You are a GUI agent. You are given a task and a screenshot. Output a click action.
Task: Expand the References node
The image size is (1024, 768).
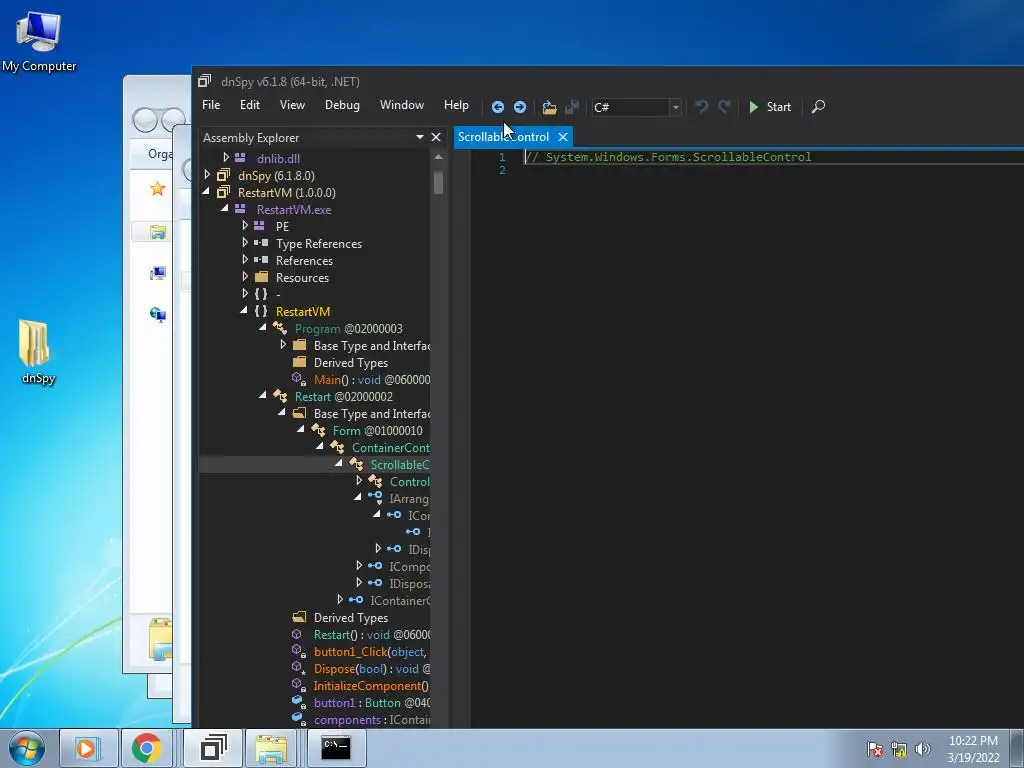tap(245, 259)
